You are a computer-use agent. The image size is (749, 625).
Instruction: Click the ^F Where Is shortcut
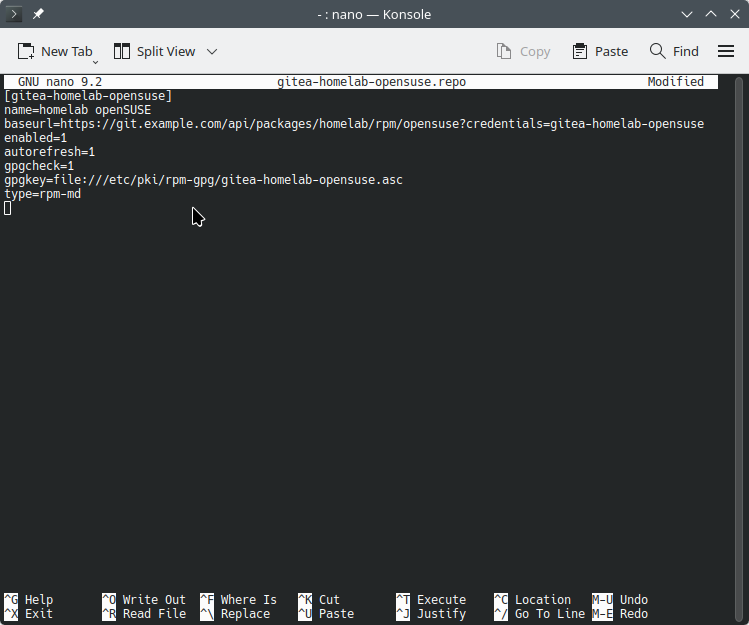pyautogui.click(x=238, y=600)
